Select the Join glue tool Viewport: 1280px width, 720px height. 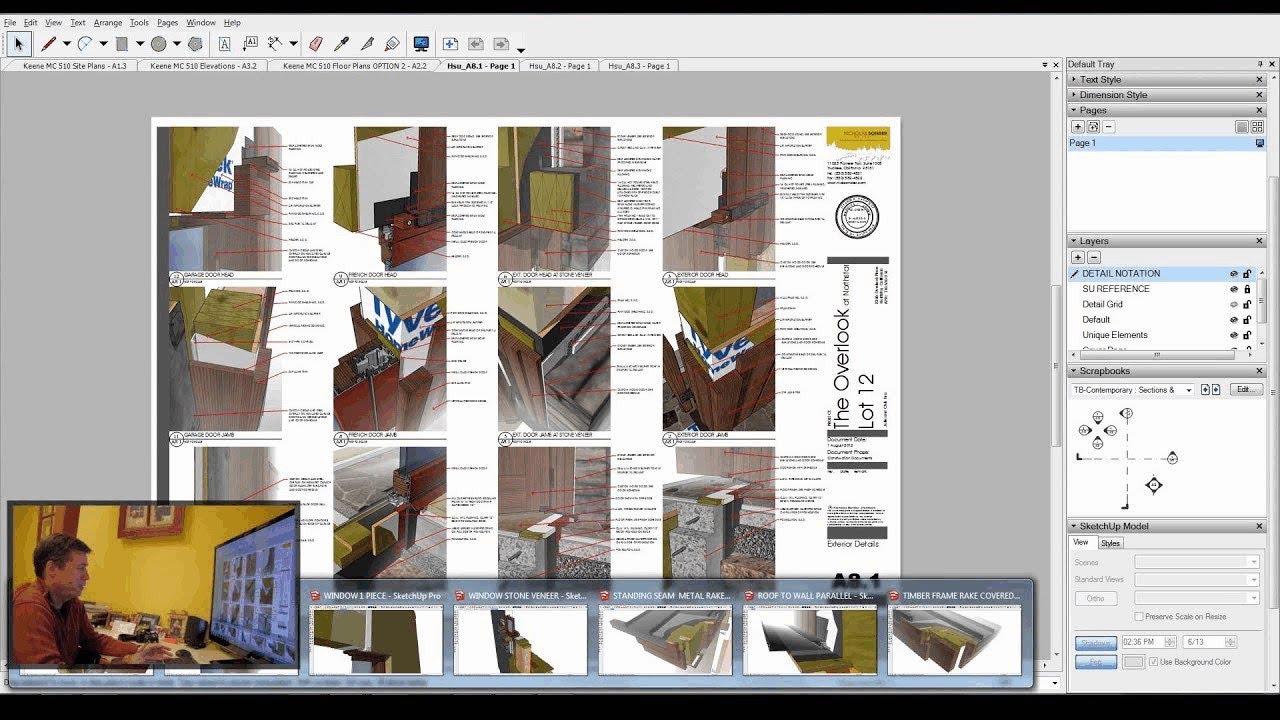(x=392, y=44)
